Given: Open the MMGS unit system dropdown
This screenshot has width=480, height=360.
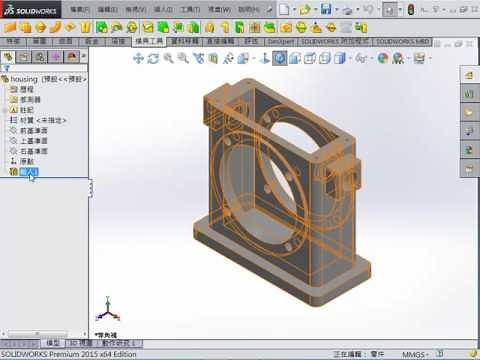Looking at the screenshot, I should click(x=415, y=354).
